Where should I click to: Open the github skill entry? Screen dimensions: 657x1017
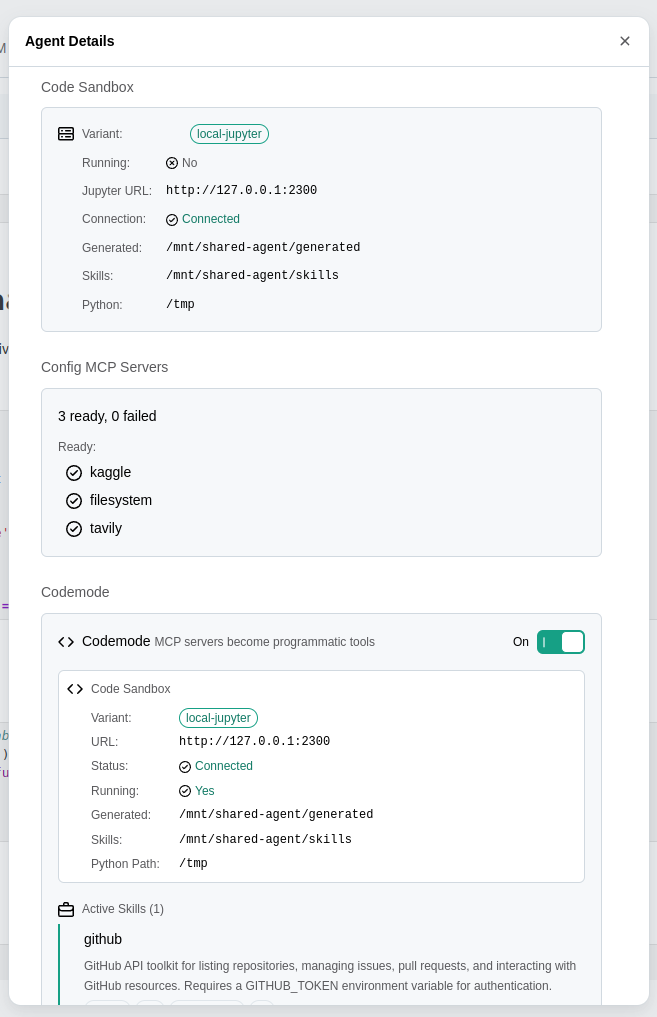(x=103, y=939)
